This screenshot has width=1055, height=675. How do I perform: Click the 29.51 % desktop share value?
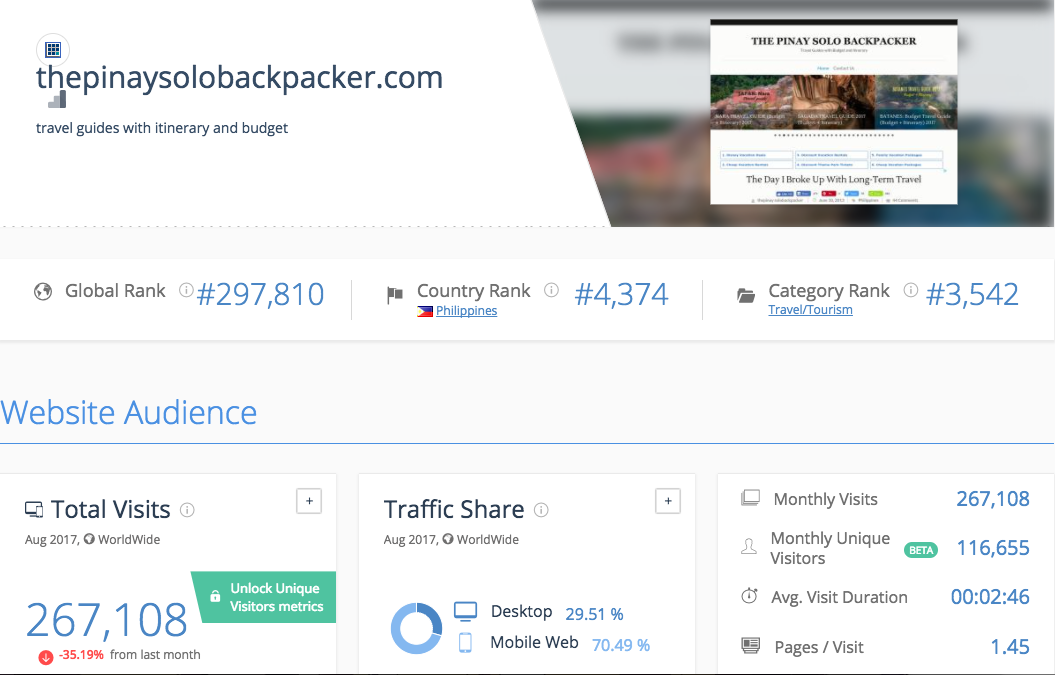tap(594, 614)
